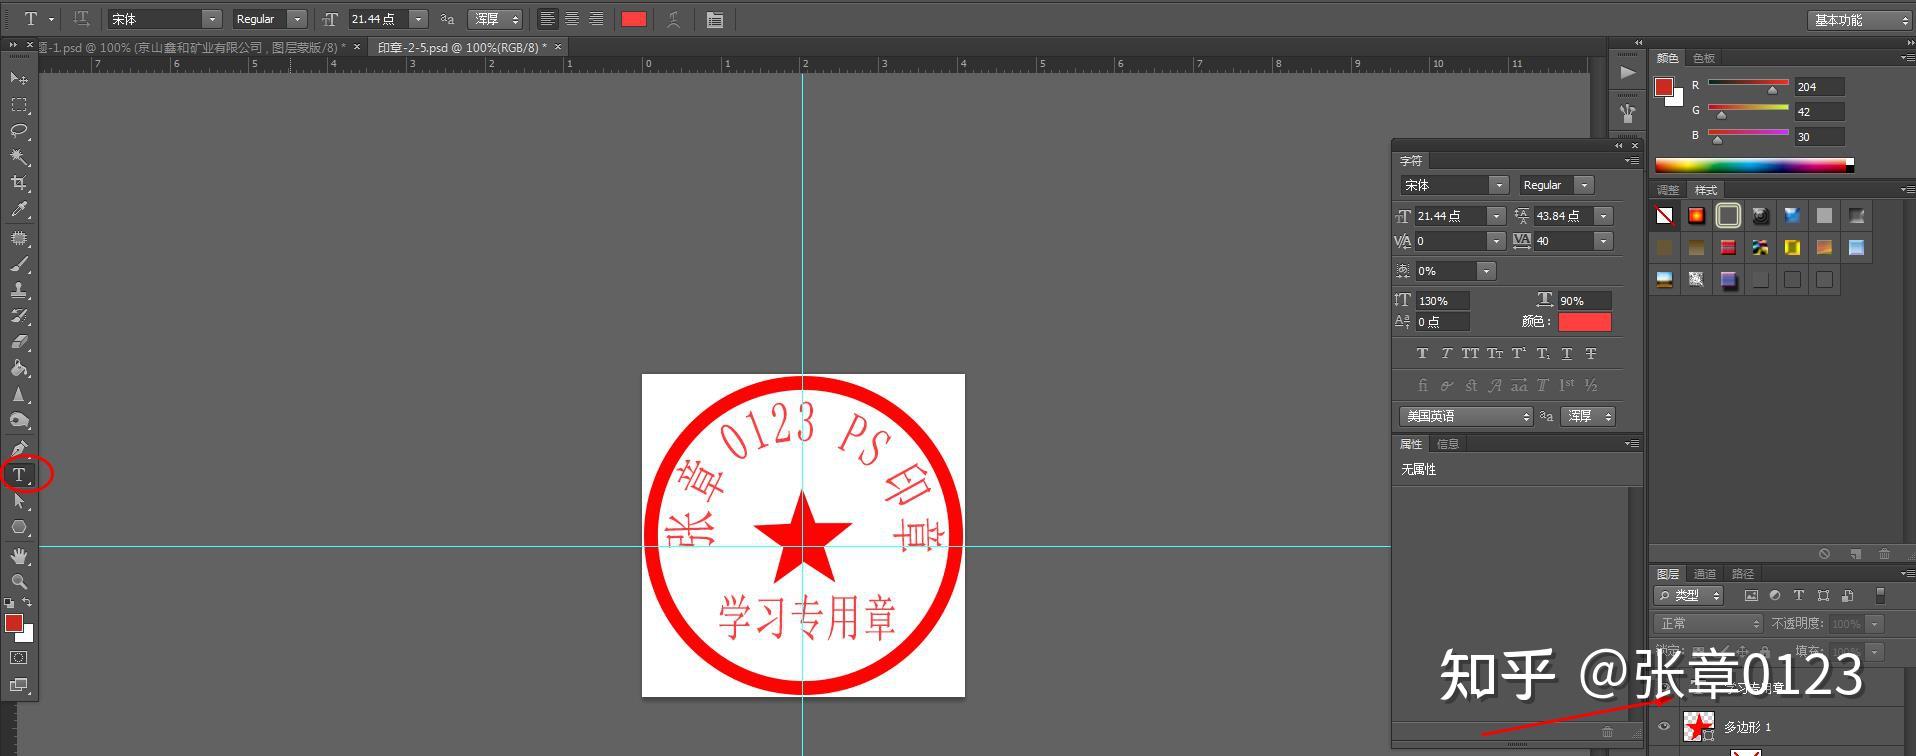The image size is (1916, 756).
Task: Select the Move tool
Action: 19,78
